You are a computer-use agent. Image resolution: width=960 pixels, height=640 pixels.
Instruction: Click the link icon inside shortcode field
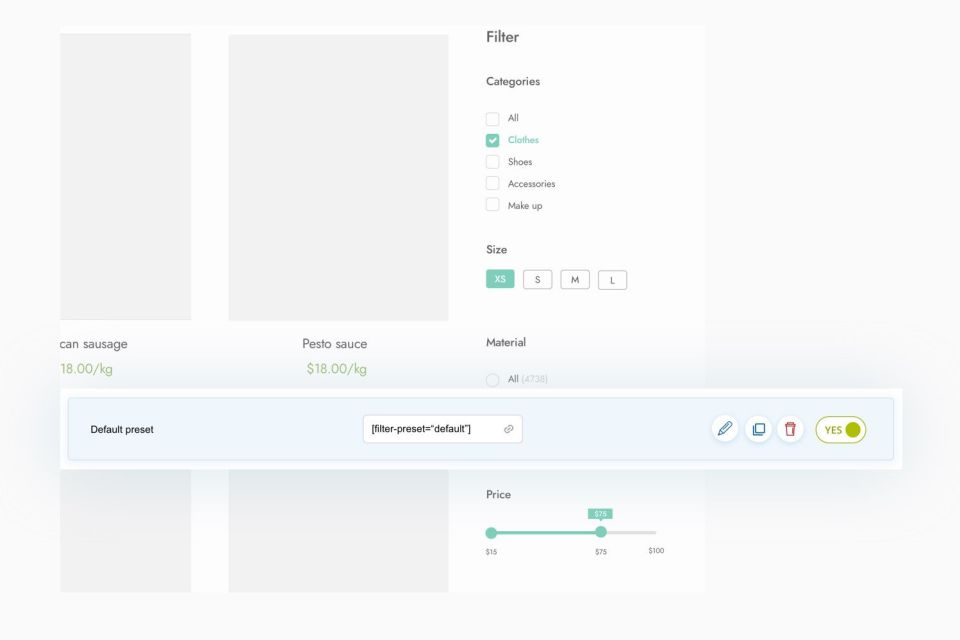pos(508,429)
